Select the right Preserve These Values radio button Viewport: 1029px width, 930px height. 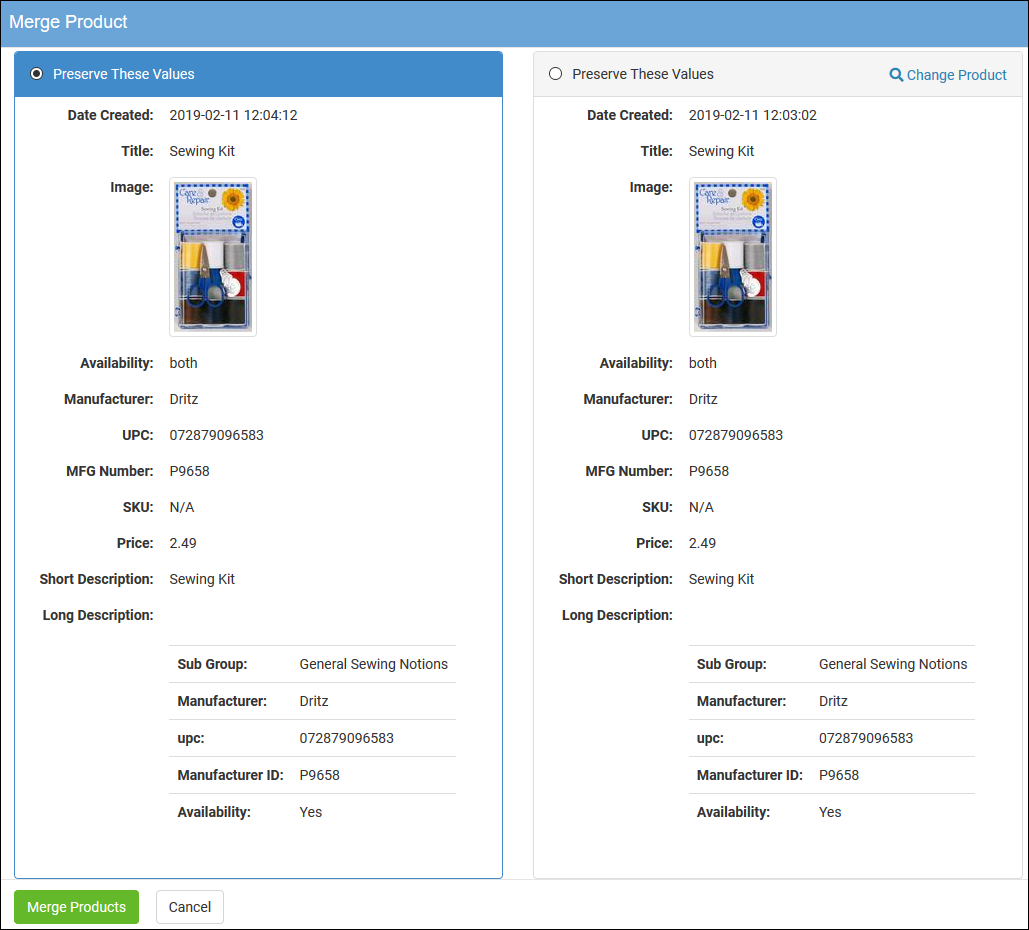[x=556, y=72]
